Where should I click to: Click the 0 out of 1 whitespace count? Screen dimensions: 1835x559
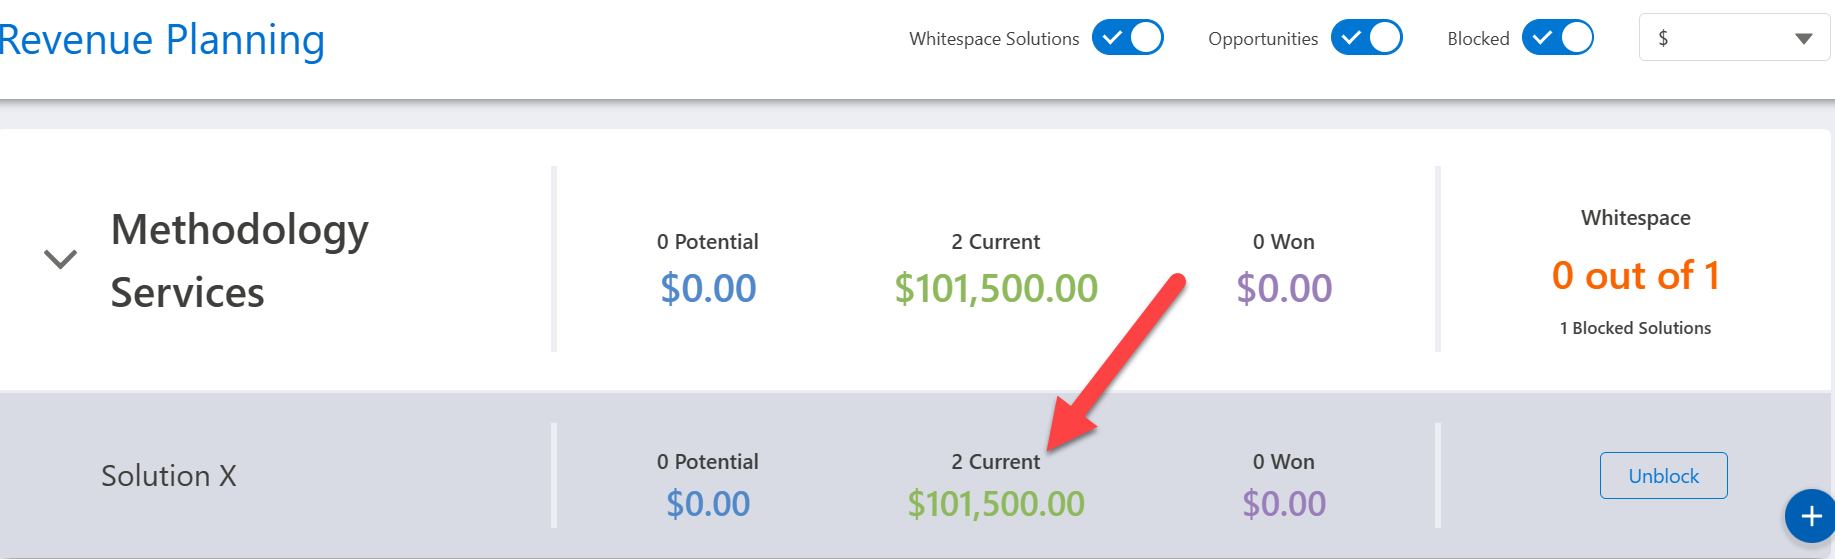(x=1635, y=275)
